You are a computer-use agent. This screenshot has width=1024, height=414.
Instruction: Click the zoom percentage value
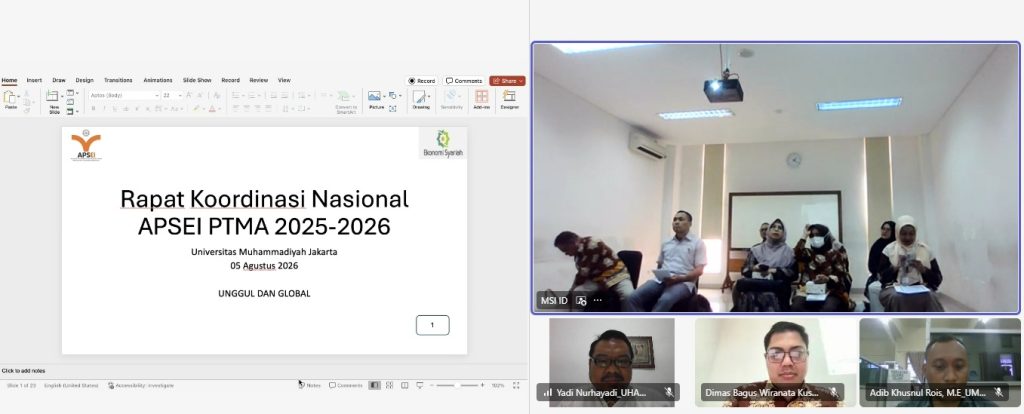coord(498,385)
